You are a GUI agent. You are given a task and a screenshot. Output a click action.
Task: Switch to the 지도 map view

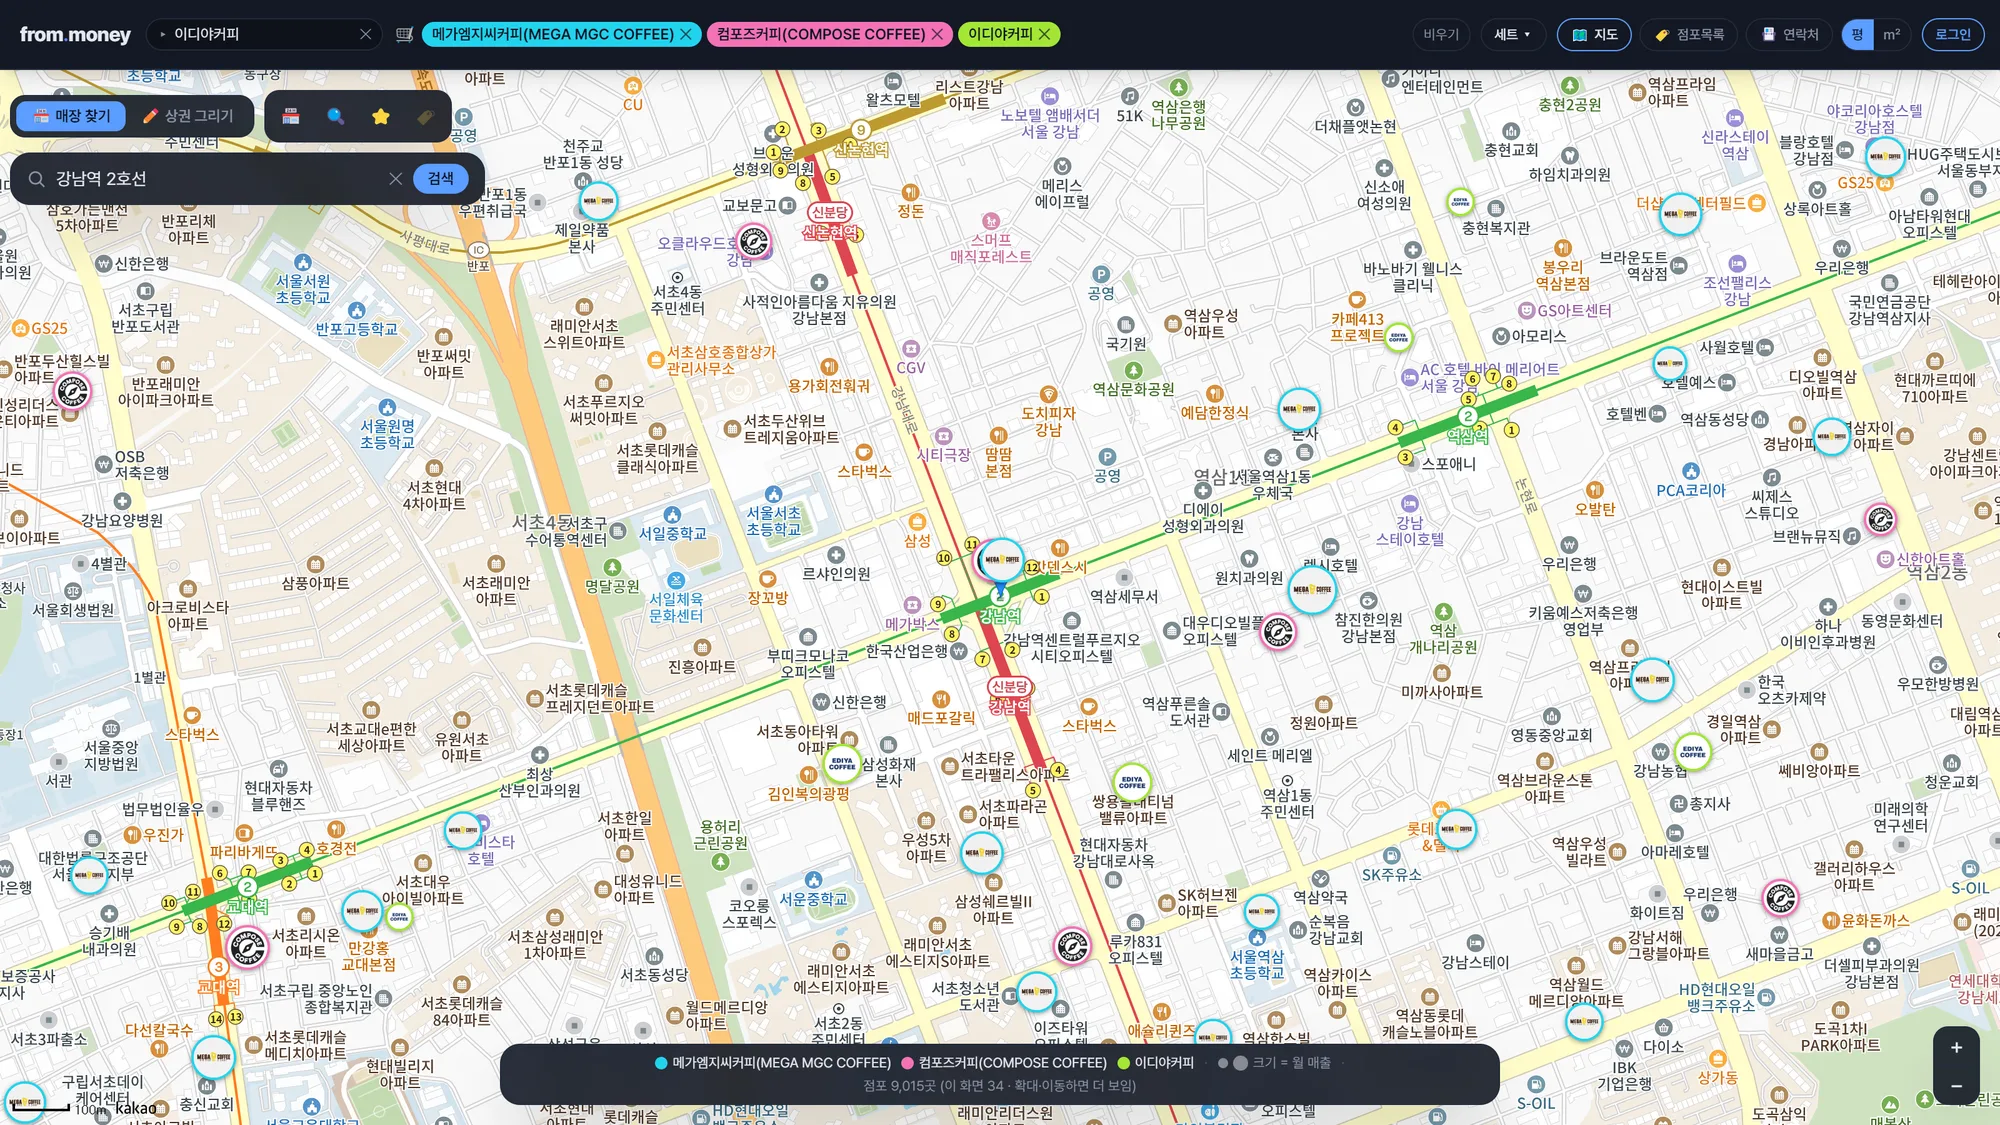(1594, 34)
